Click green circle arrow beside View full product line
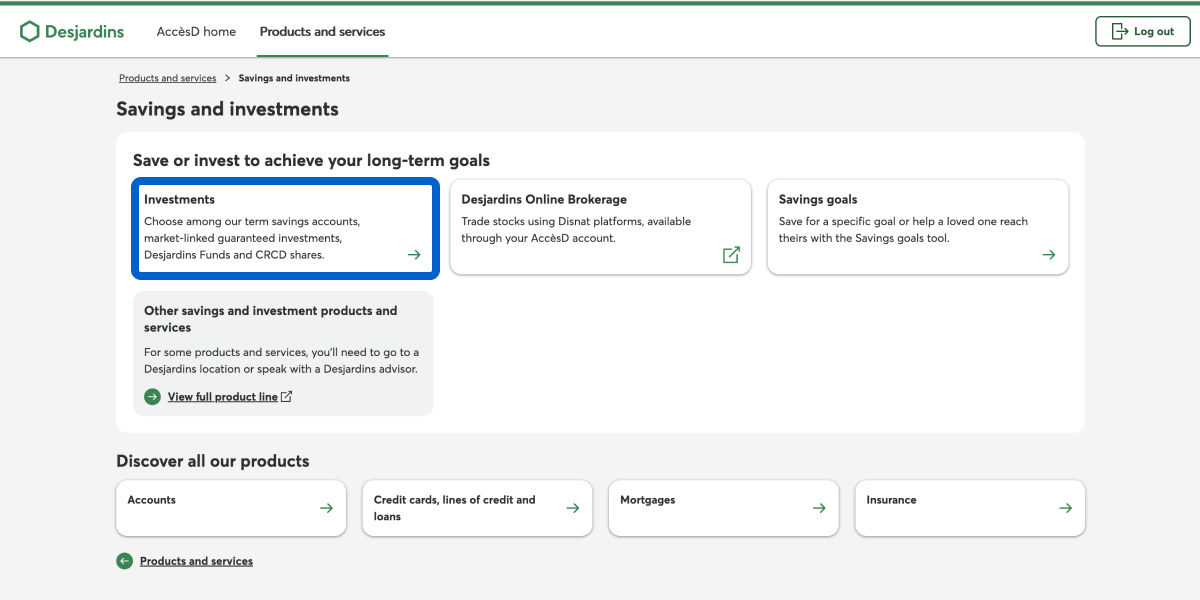Viewport: 1200px width, 600px height. [x=152, y=397]
